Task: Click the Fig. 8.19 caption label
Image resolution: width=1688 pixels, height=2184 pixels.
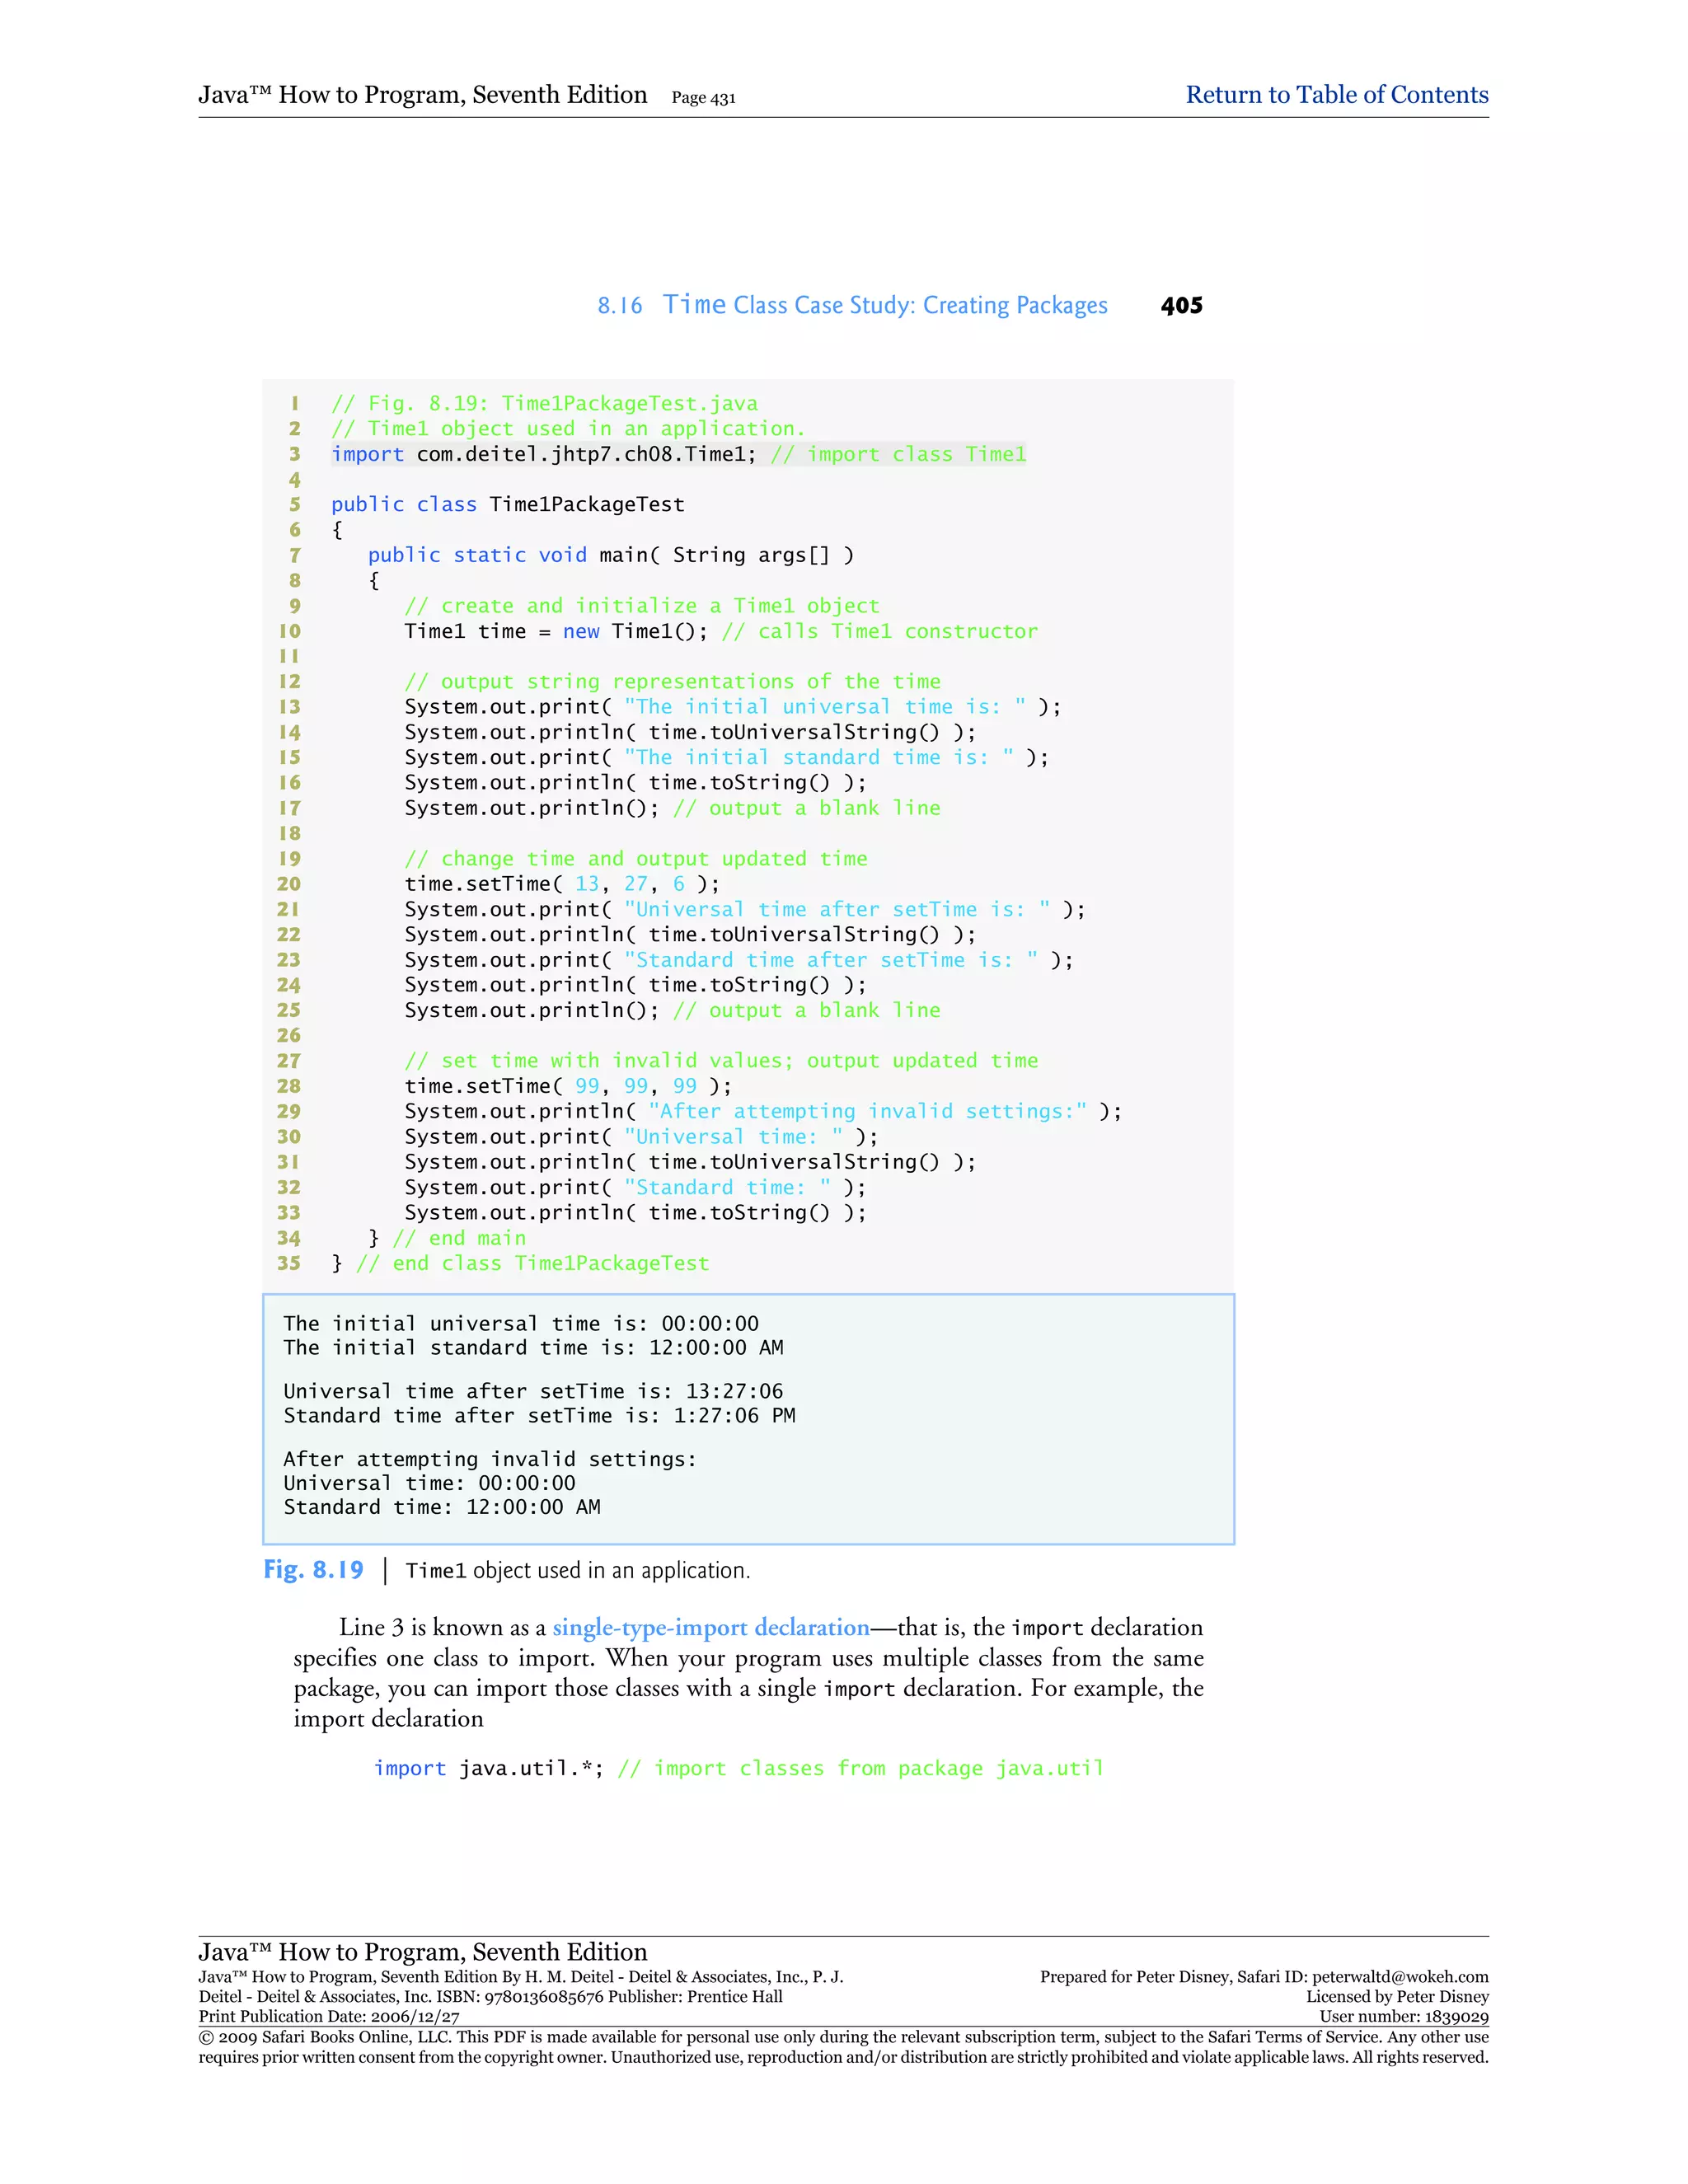Action: pyautogui.click(x=313, y=1570)
